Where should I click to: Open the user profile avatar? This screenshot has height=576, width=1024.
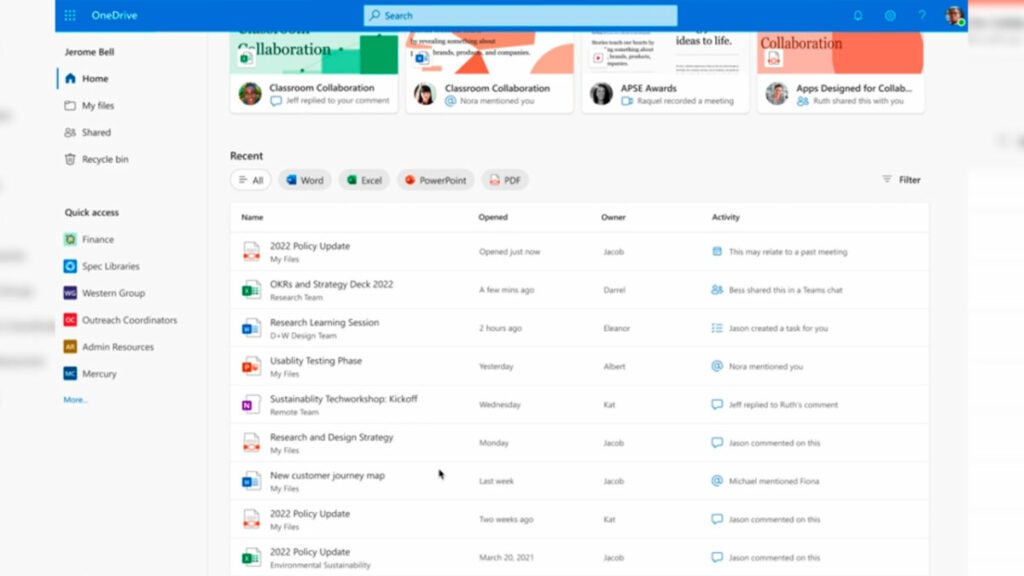click(954, 15)
